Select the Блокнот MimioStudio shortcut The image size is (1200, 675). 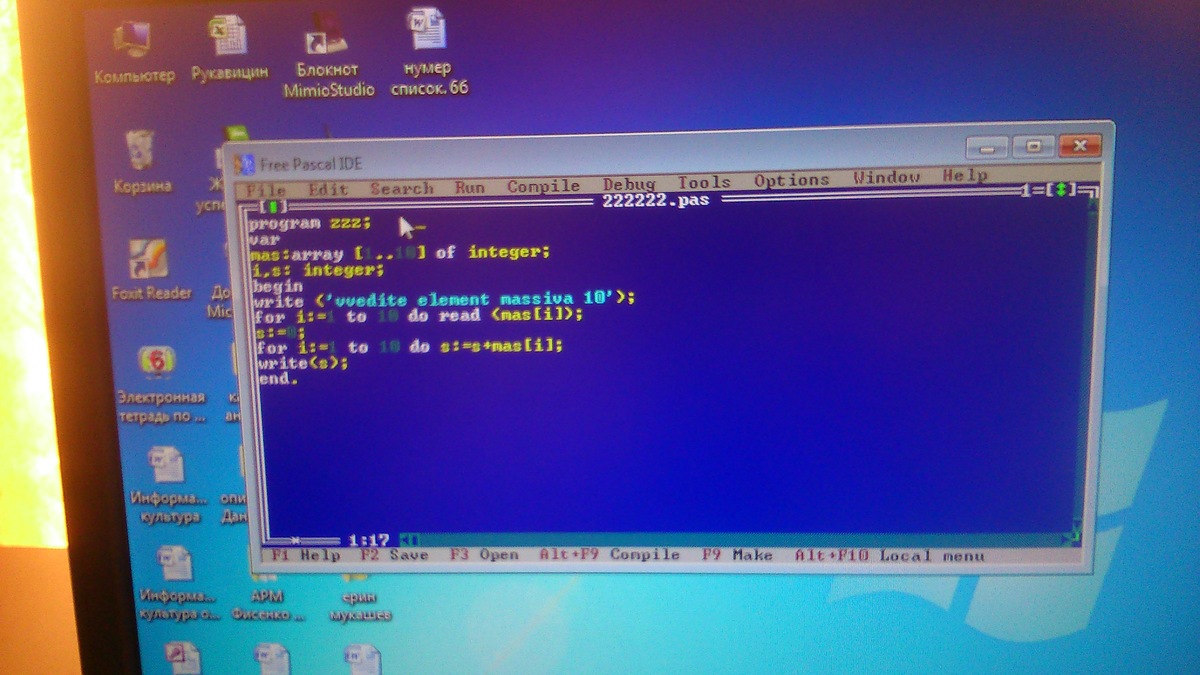[328, 58]
